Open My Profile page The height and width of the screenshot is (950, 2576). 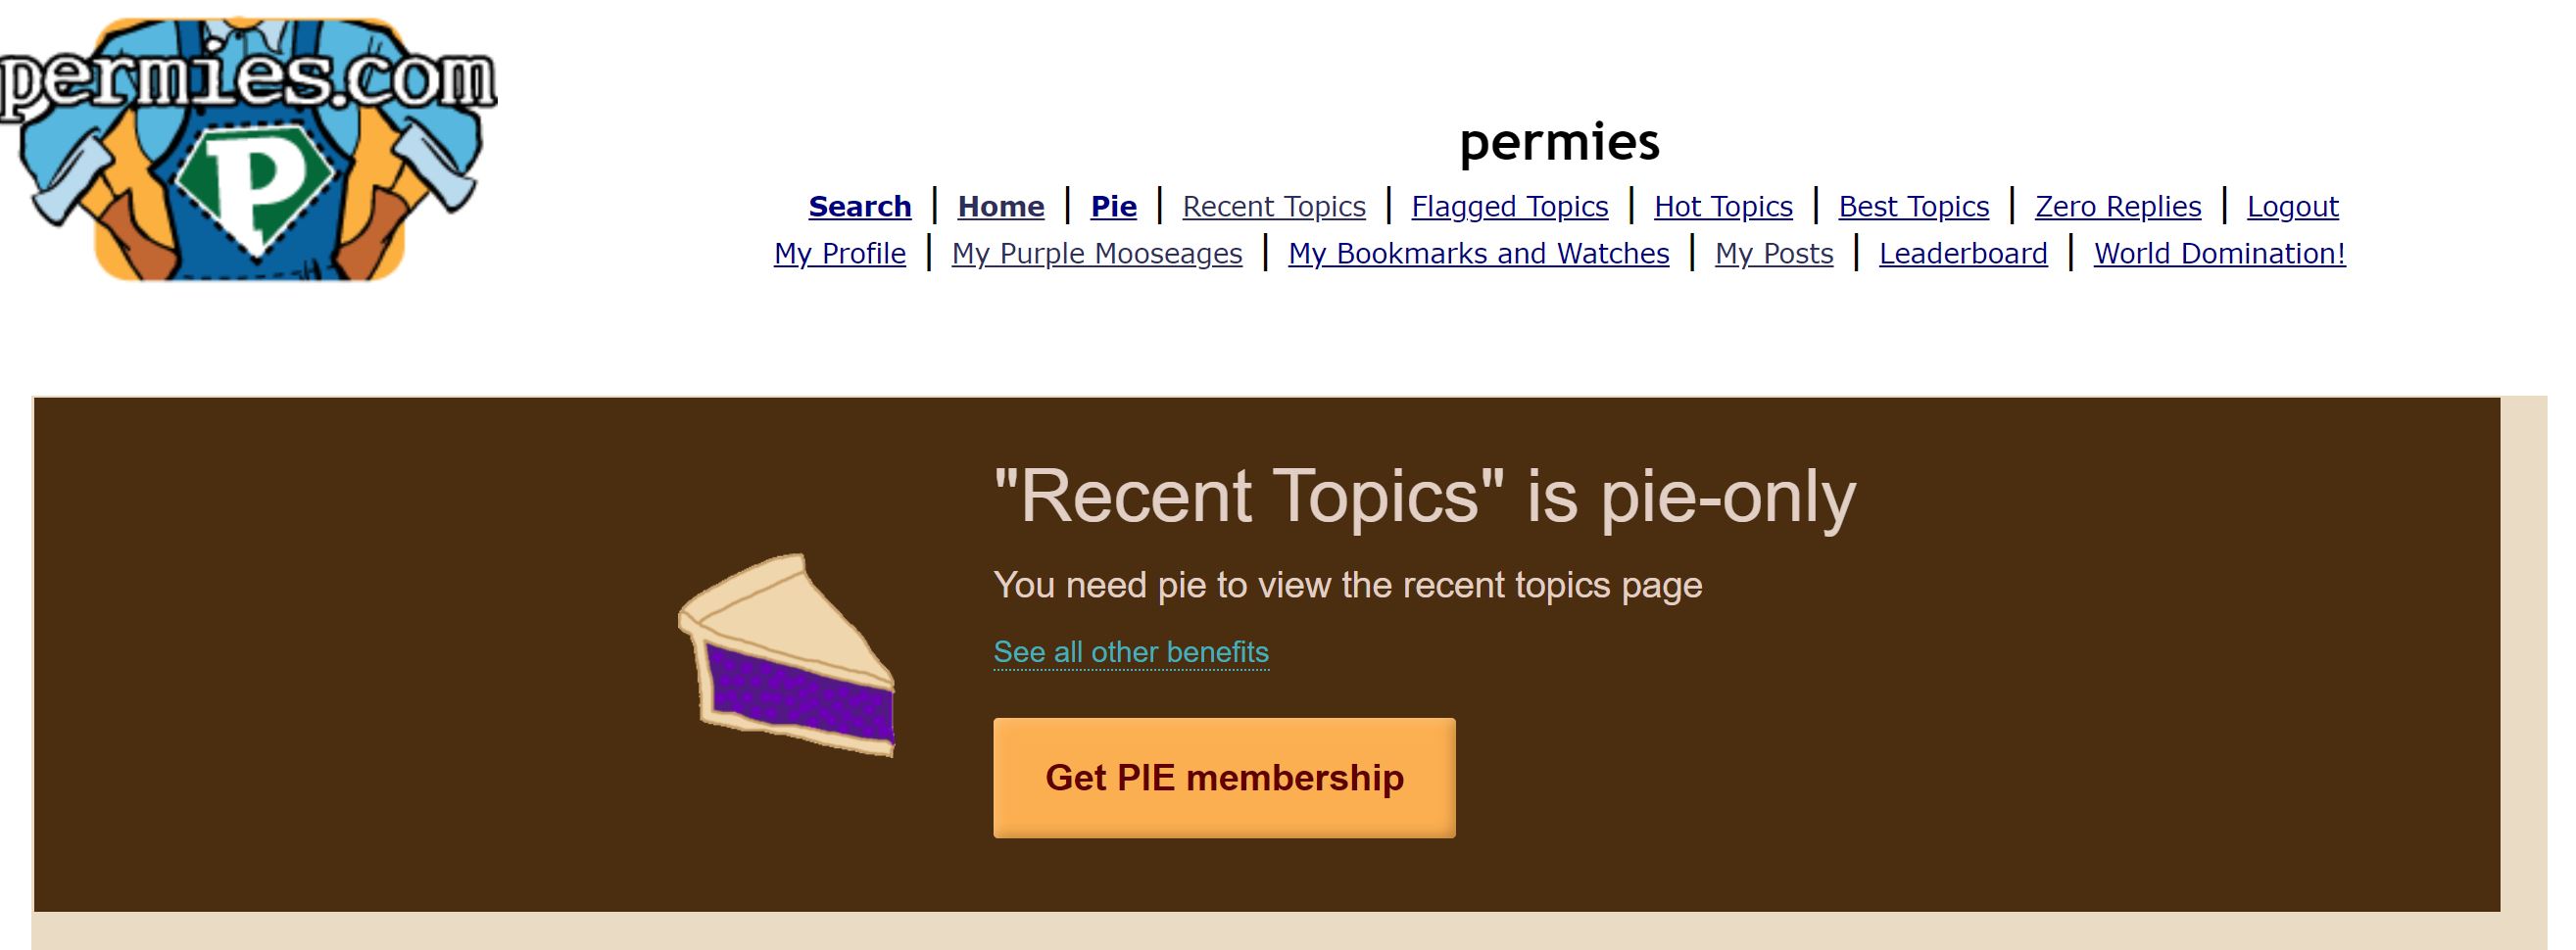[840, 254]
